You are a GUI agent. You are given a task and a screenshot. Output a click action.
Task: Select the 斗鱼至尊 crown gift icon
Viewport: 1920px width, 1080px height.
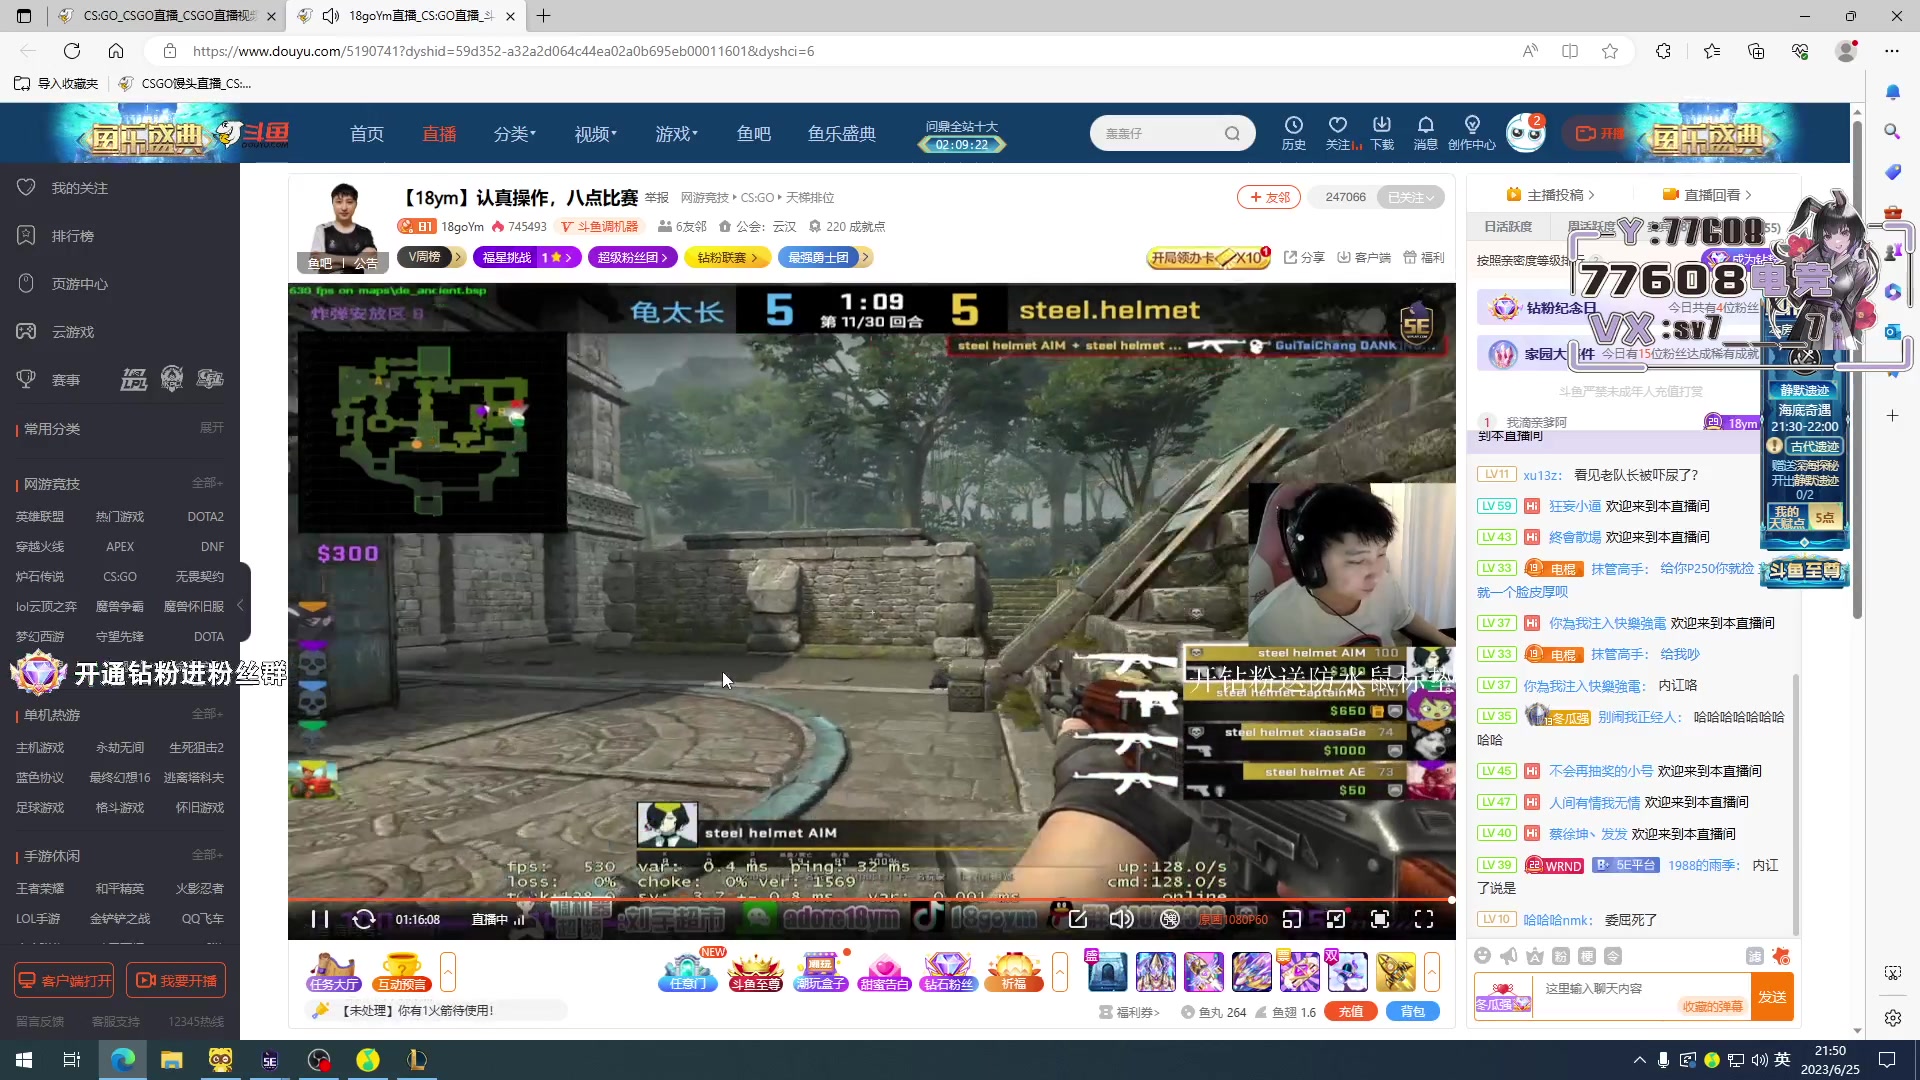point(757,971)
